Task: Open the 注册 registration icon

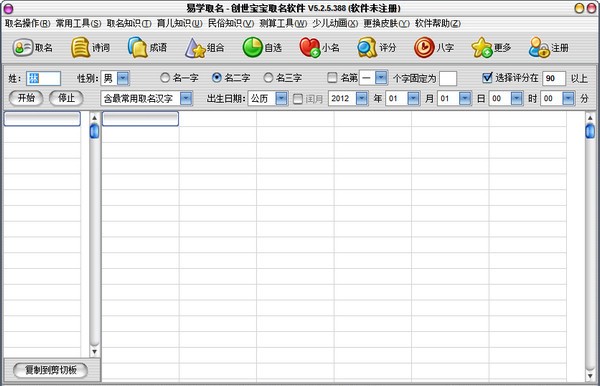Action: [x=549, y=48]
